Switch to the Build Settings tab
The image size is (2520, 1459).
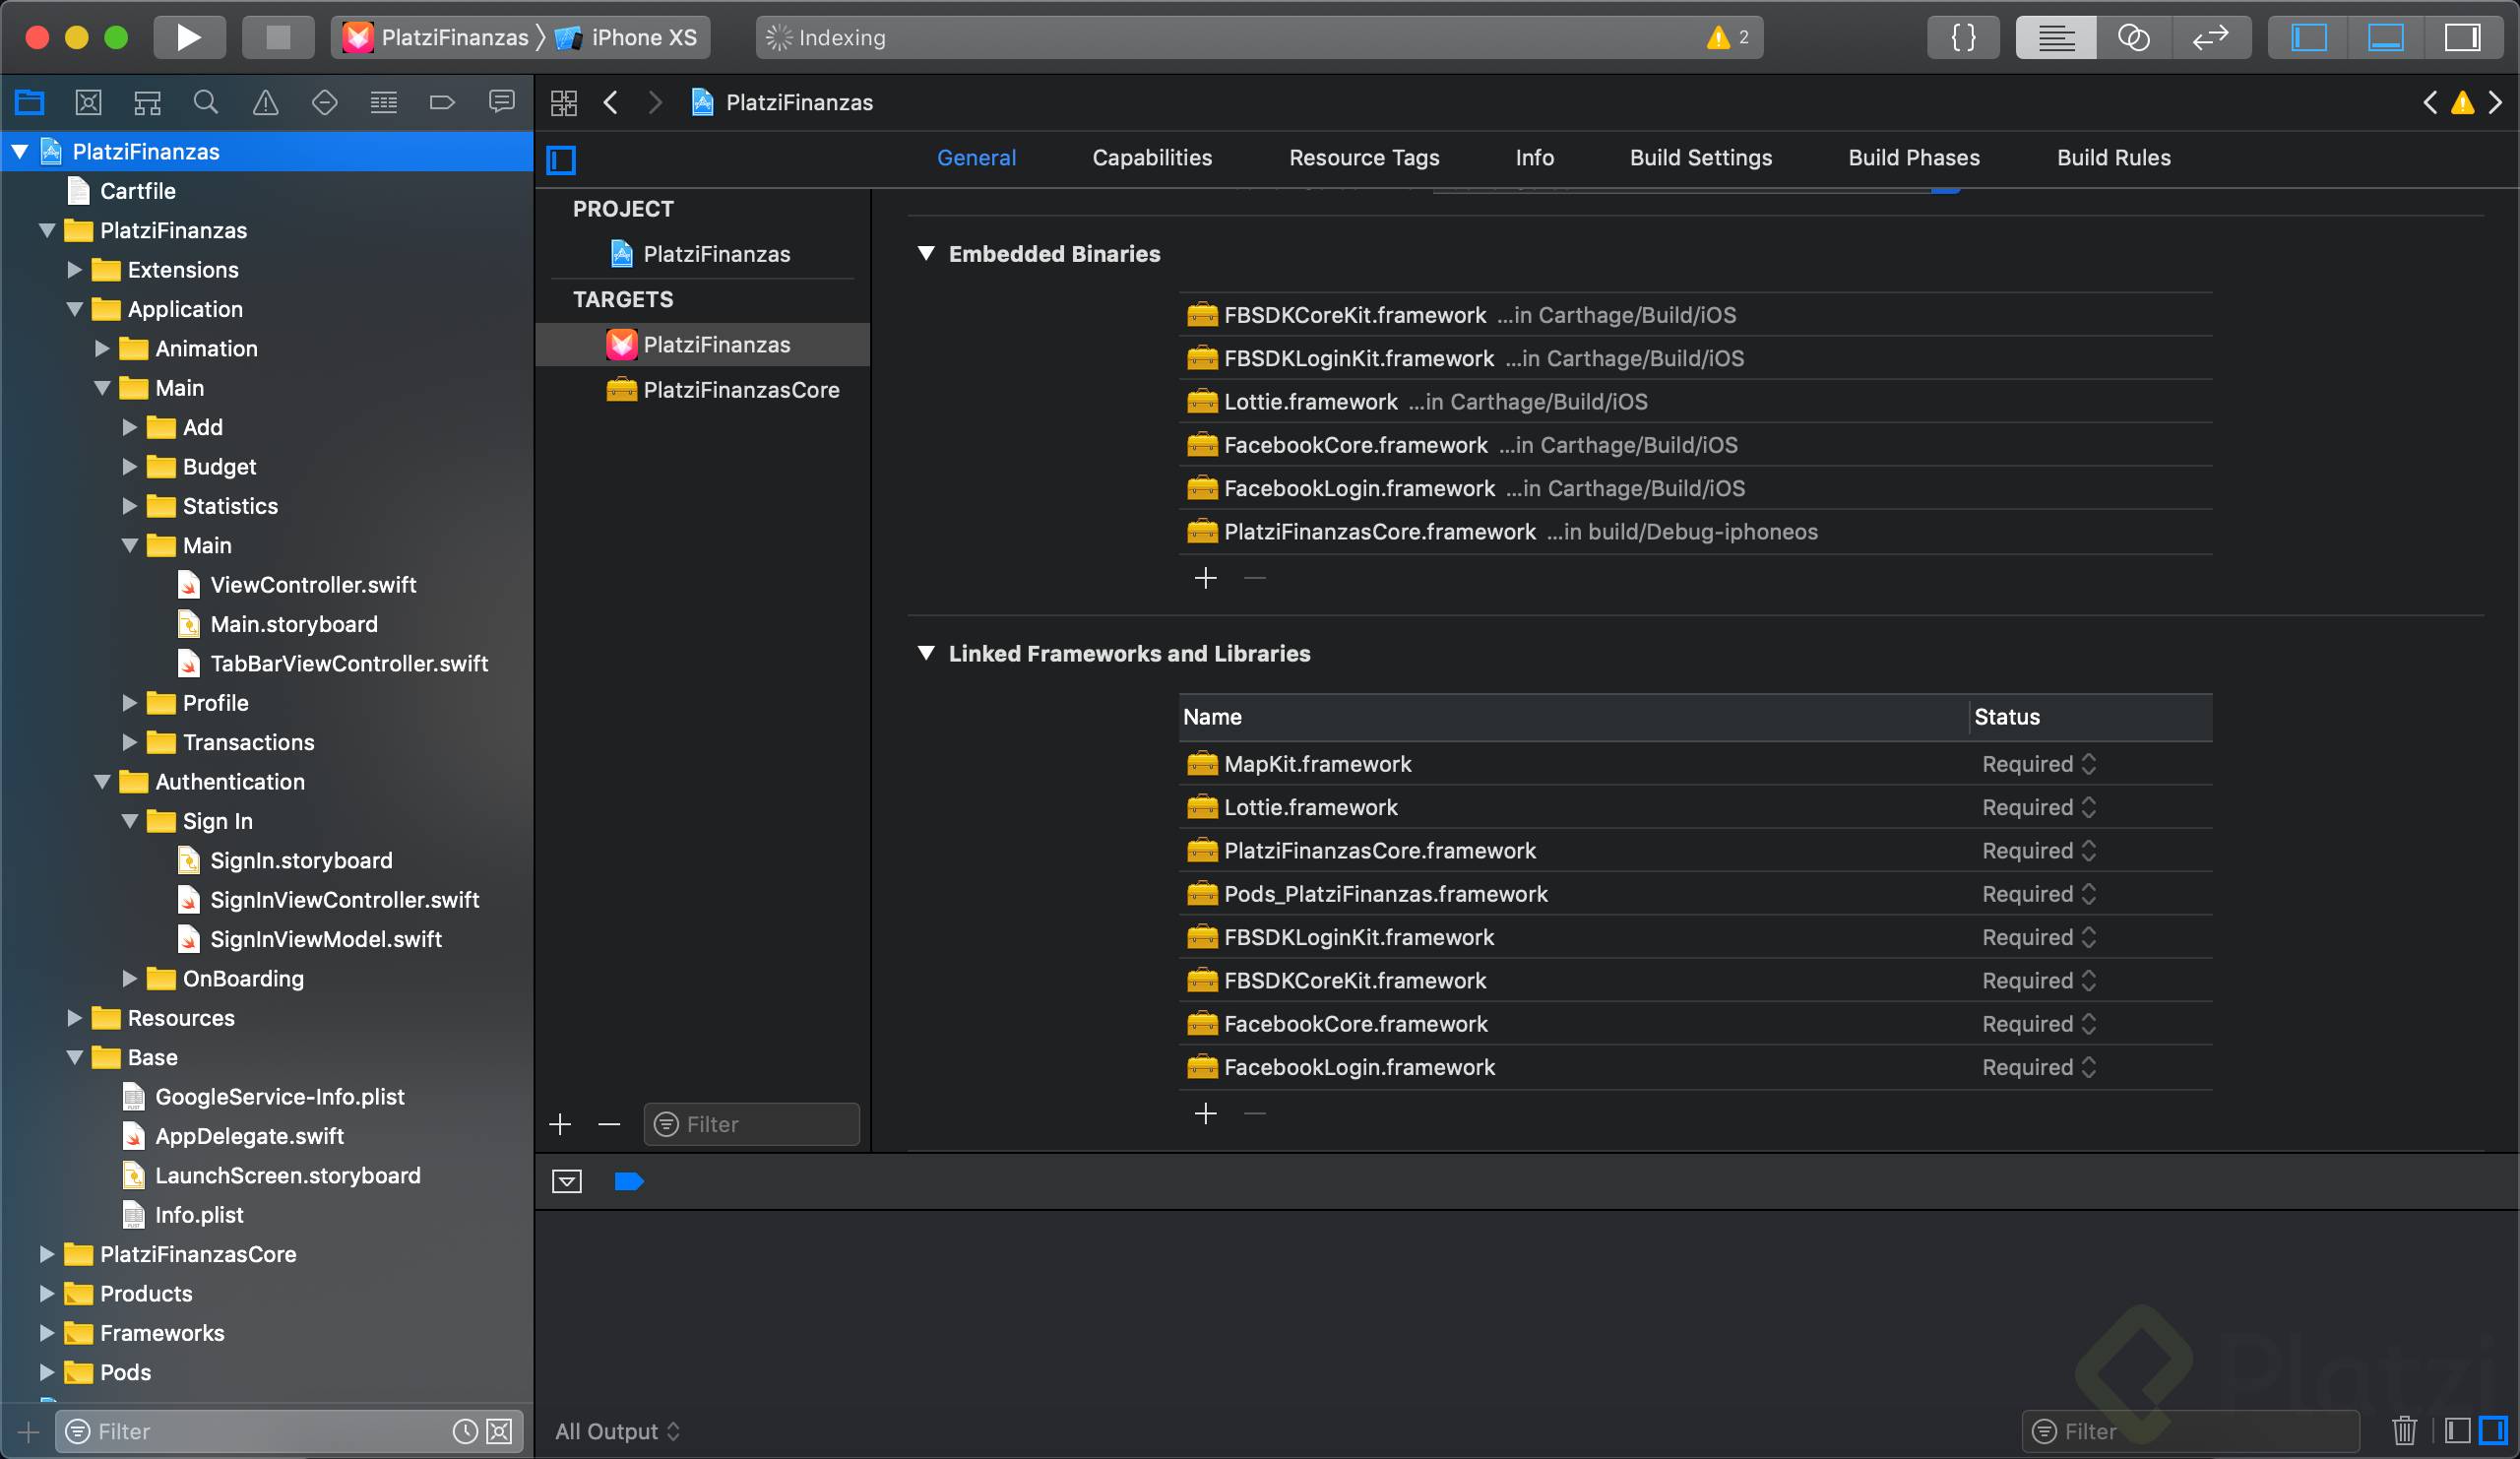pos(1700,158)
